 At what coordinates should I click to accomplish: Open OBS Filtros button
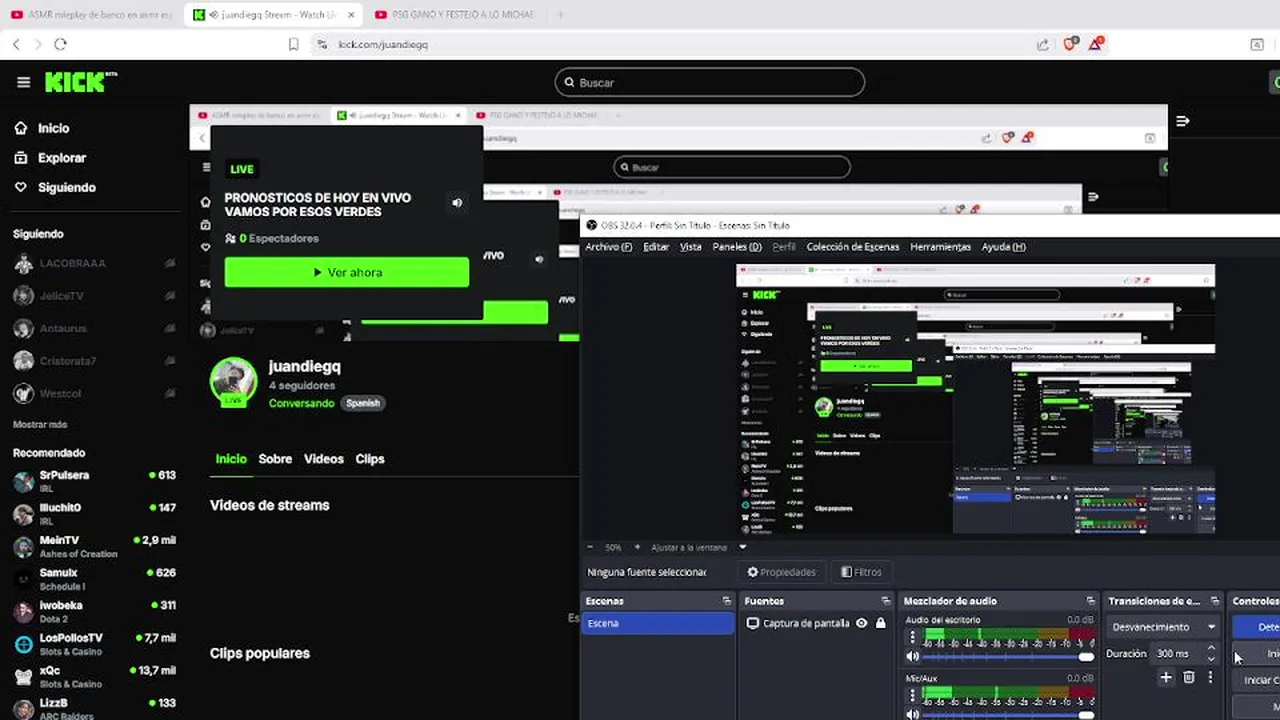pos(861,572)
